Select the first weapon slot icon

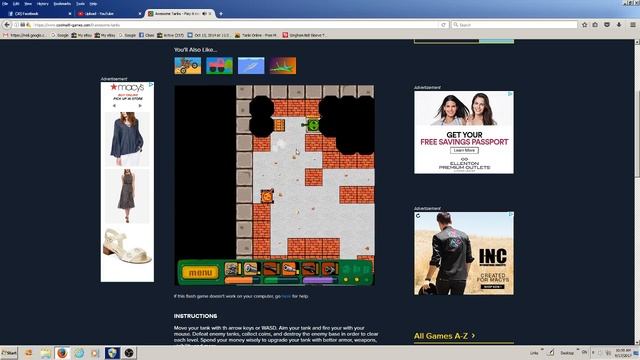232,269
